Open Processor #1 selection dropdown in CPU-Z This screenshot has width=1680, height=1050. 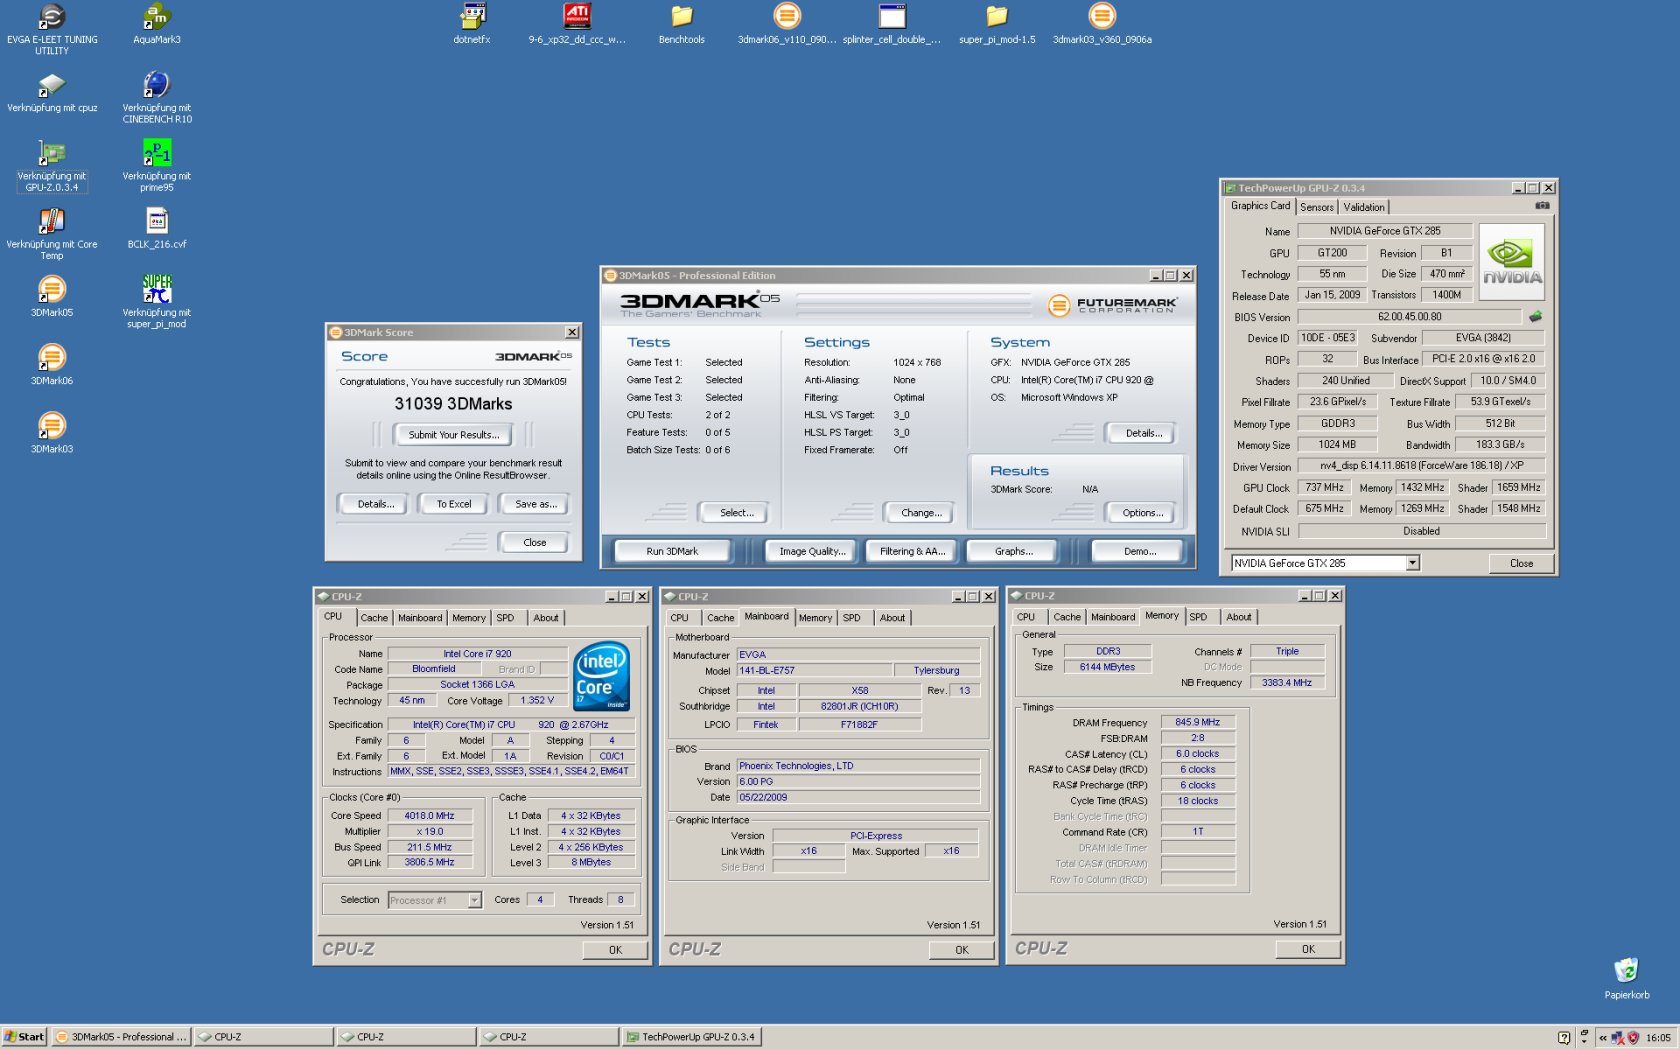(474, 900)
